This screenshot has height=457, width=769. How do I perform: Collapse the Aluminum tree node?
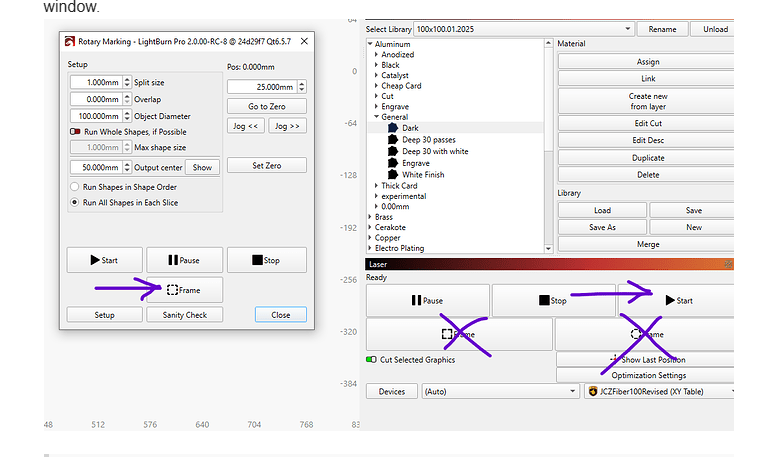pos(370,44)
